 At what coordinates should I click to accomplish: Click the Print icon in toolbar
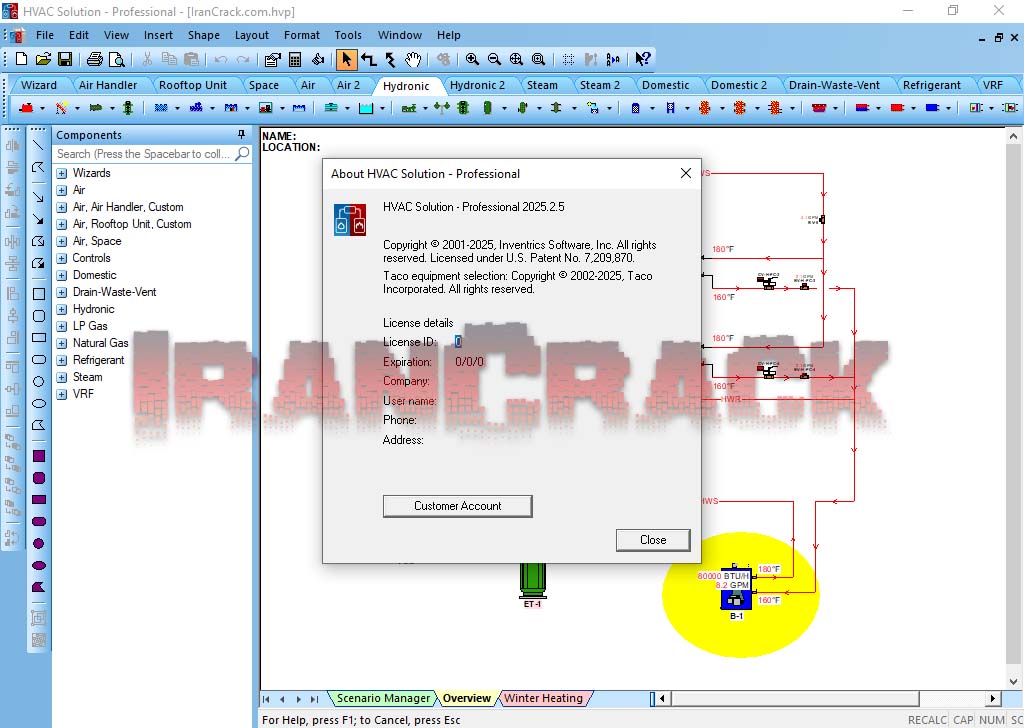[x=94, y=59]
